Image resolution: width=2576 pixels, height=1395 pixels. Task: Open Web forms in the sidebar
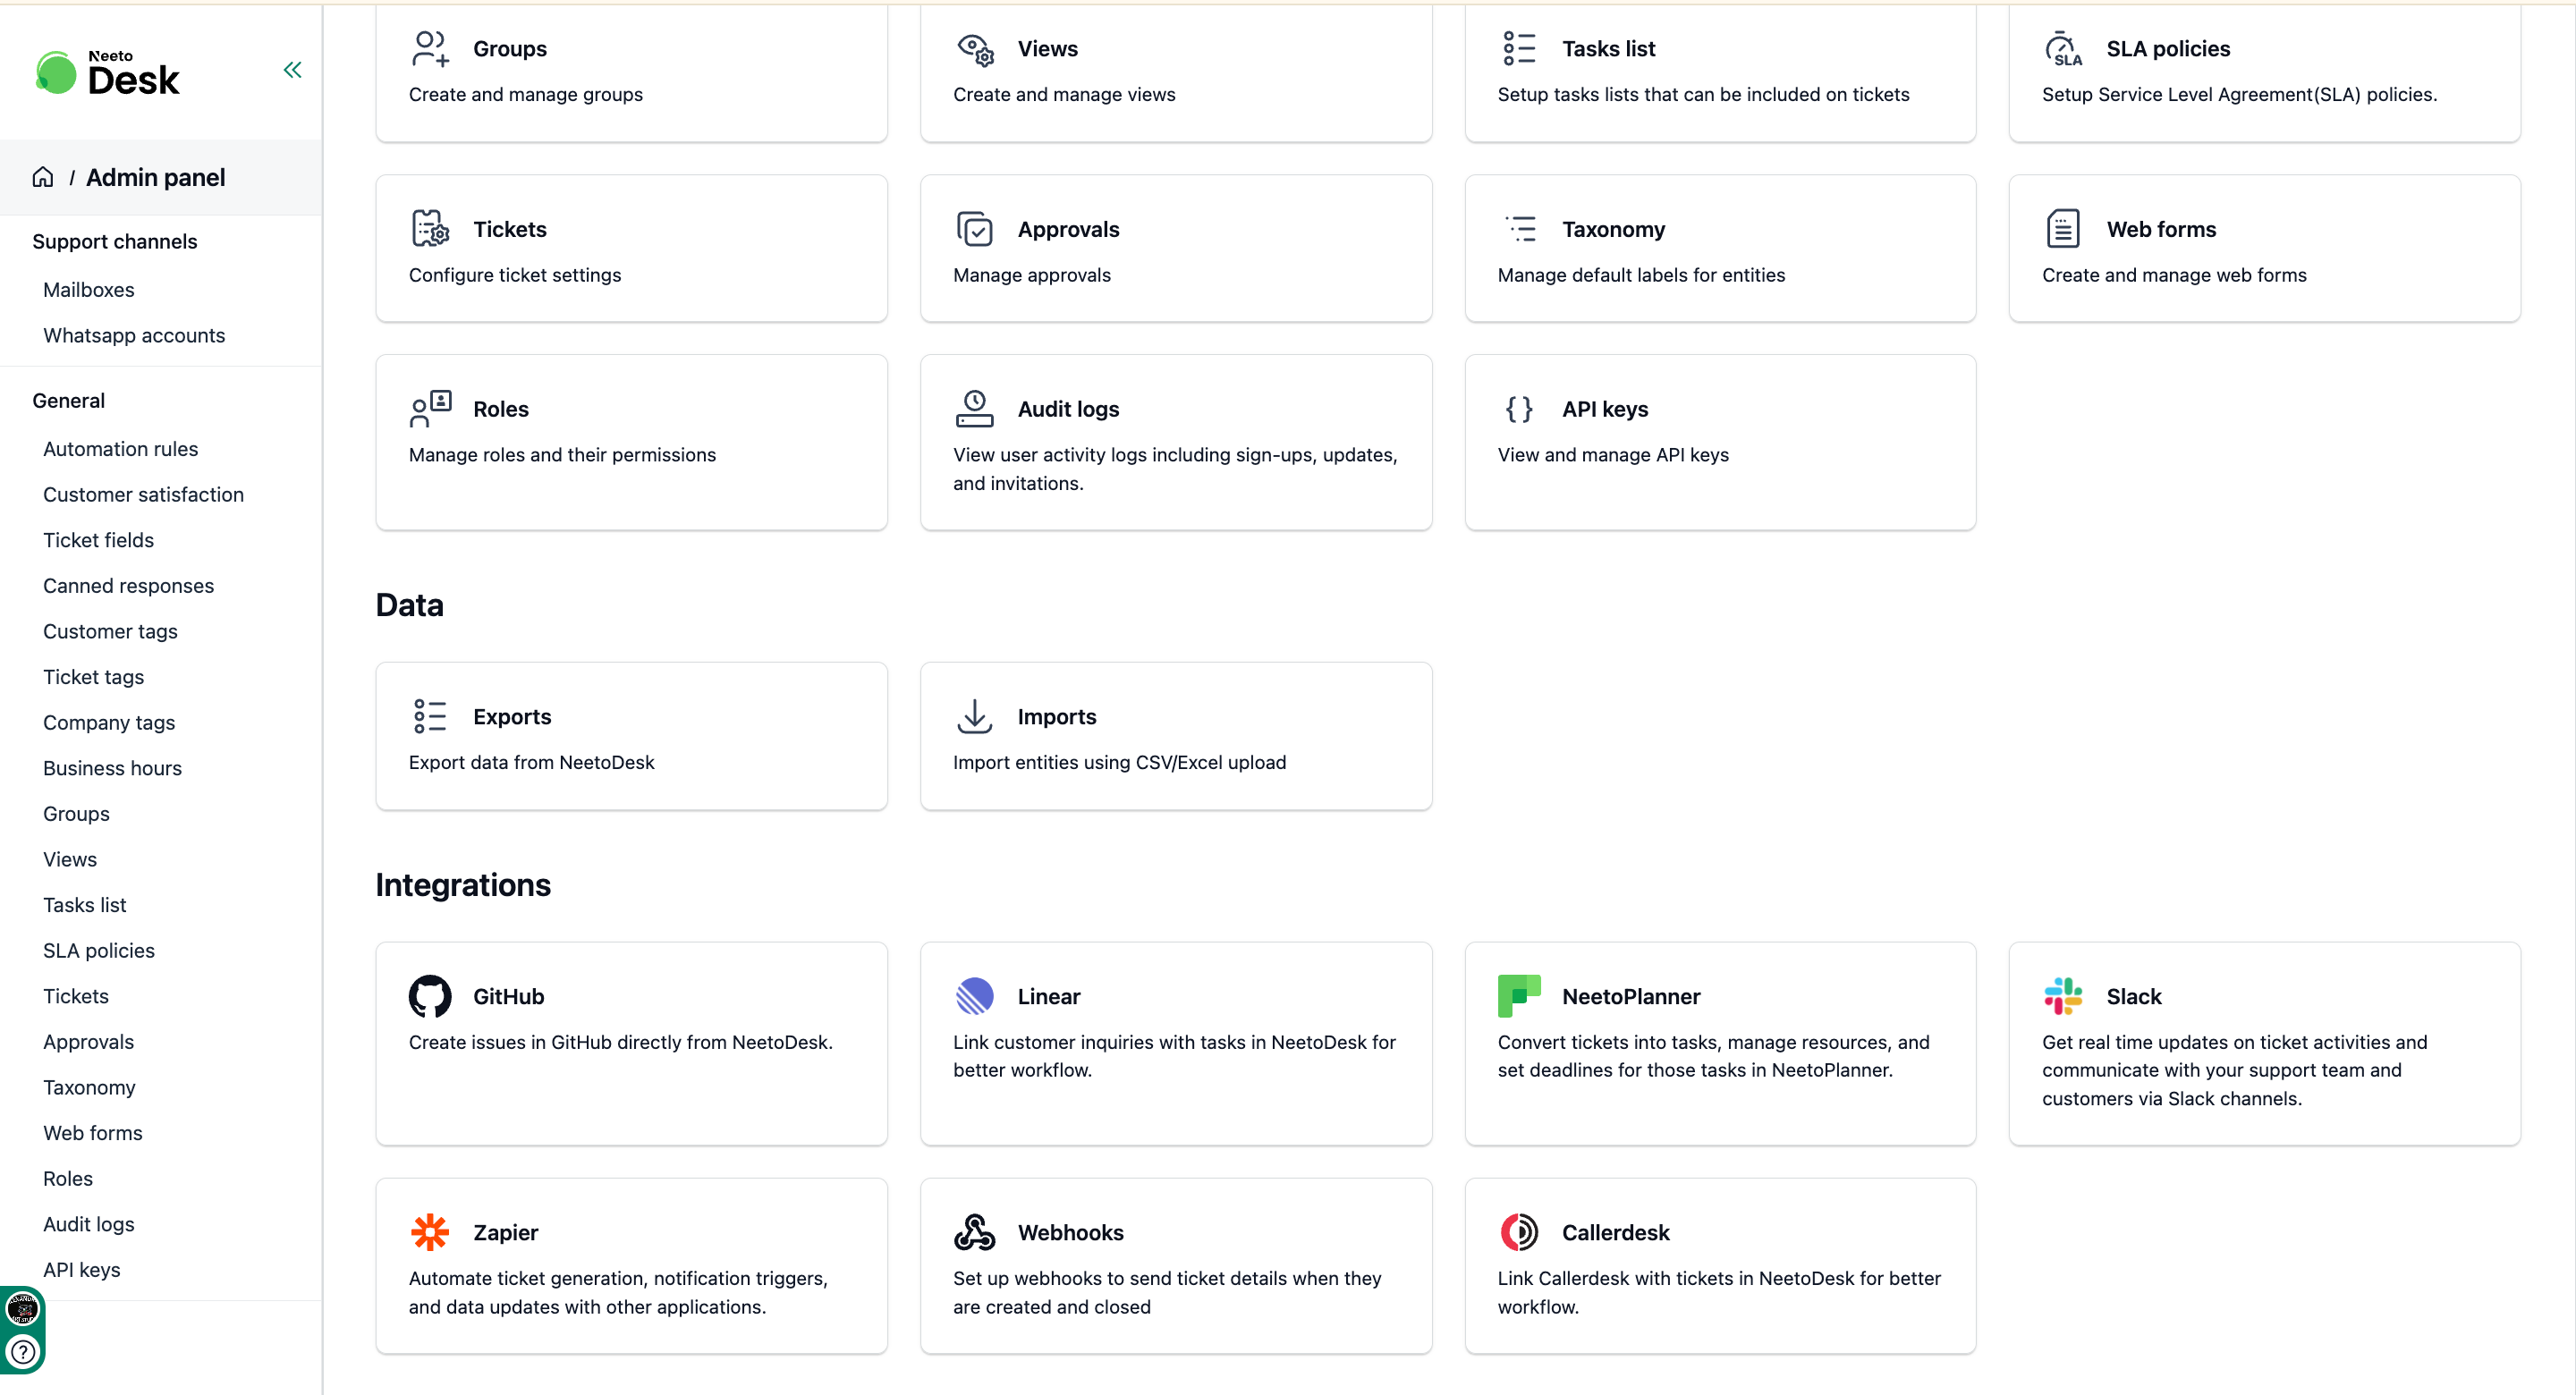click(x=93, y=1133)
